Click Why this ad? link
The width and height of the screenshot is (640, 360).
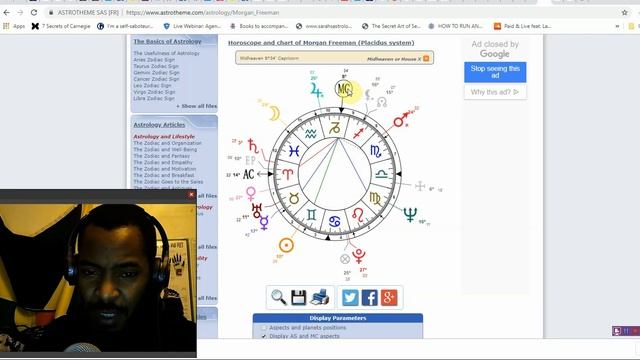(495, 92)
